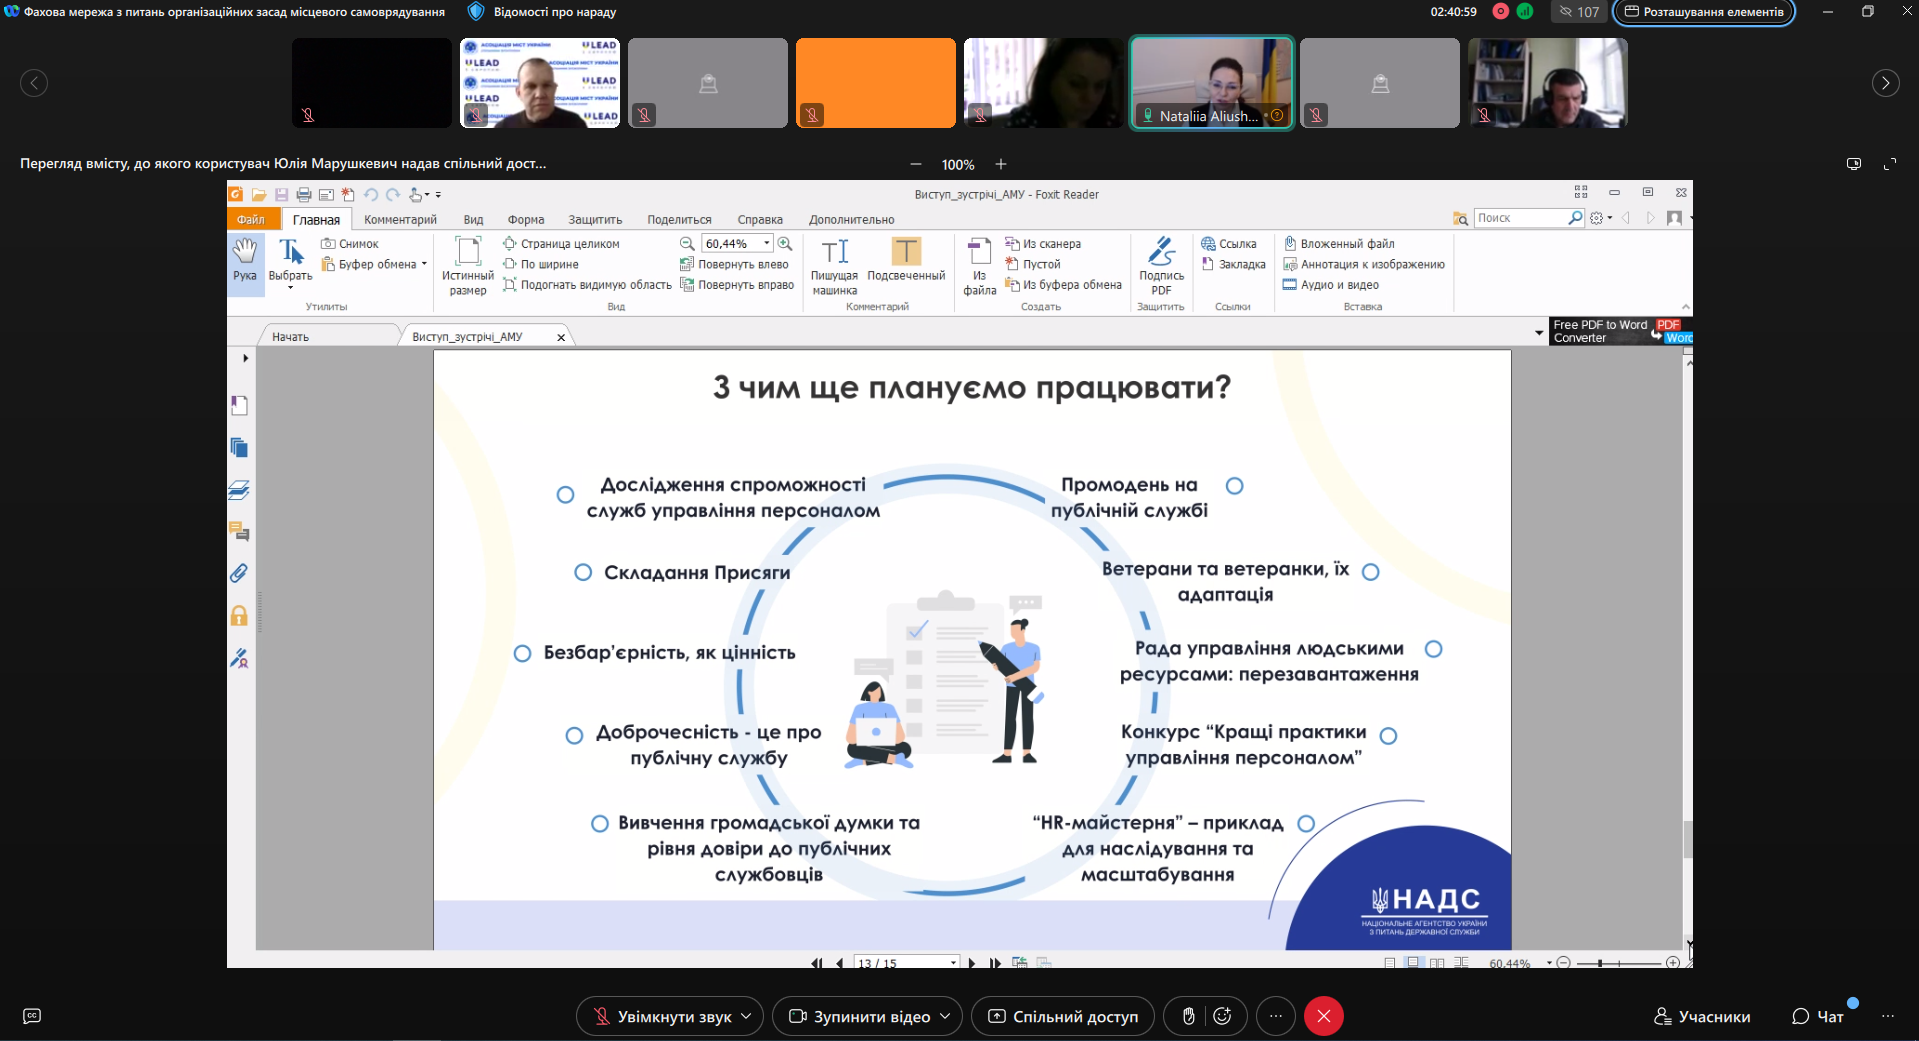Image resolution: width=1919 pixels, height=1041 pixels.
Task: Open the Розташування елементів layout menu
Action: [x=1703, y=12]
